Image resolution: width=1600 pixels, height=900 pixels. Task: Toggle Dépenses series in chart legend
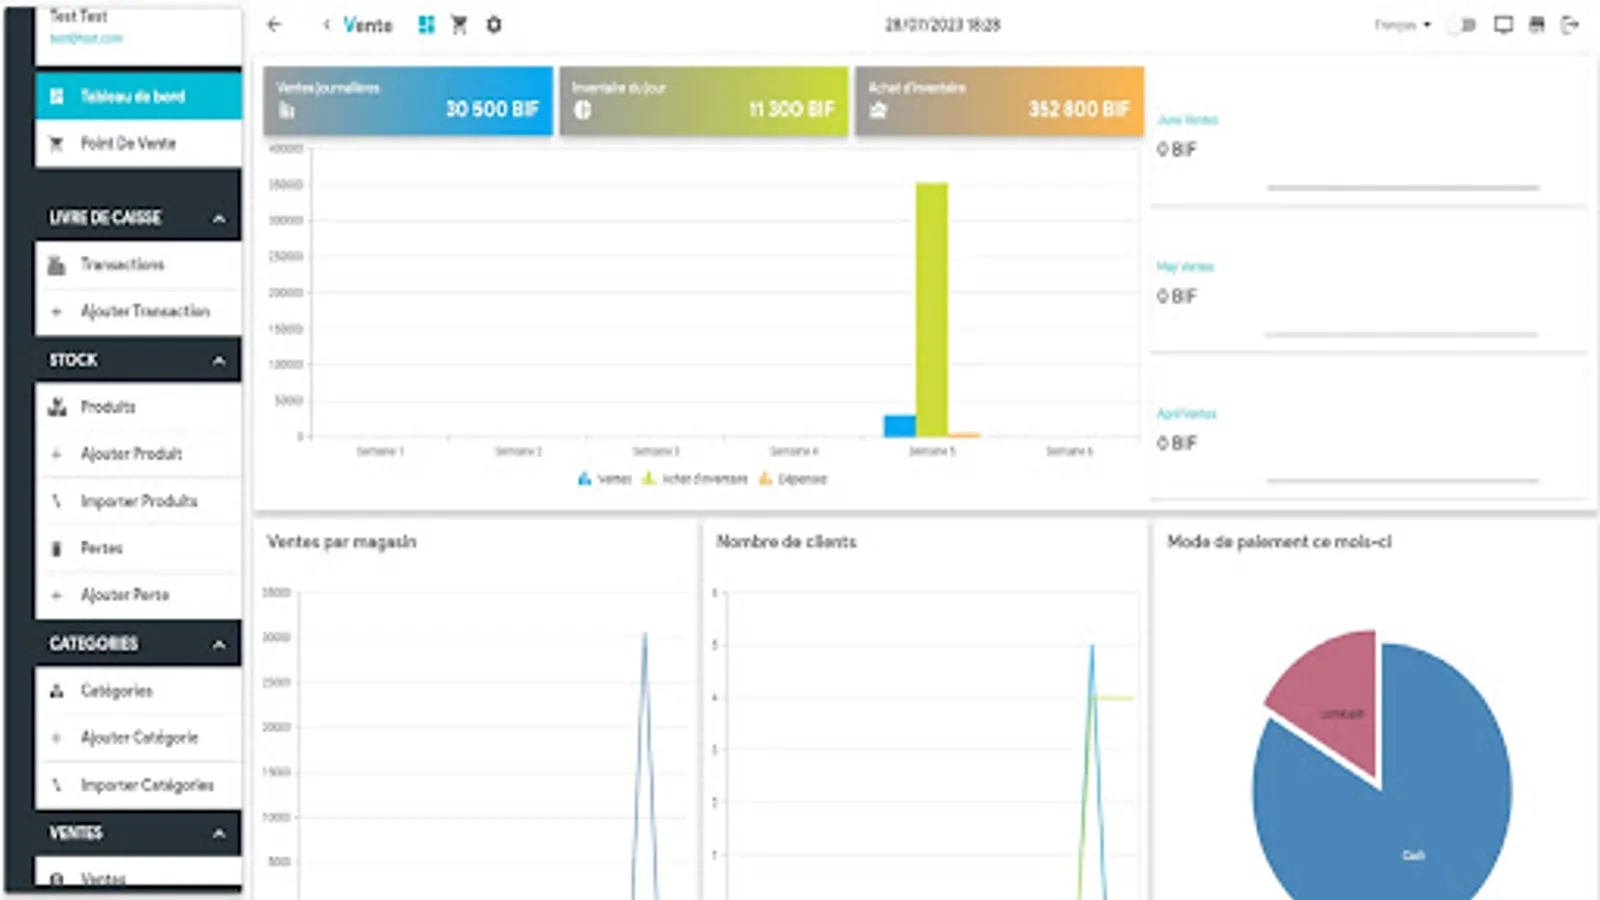tap(793, 479)
